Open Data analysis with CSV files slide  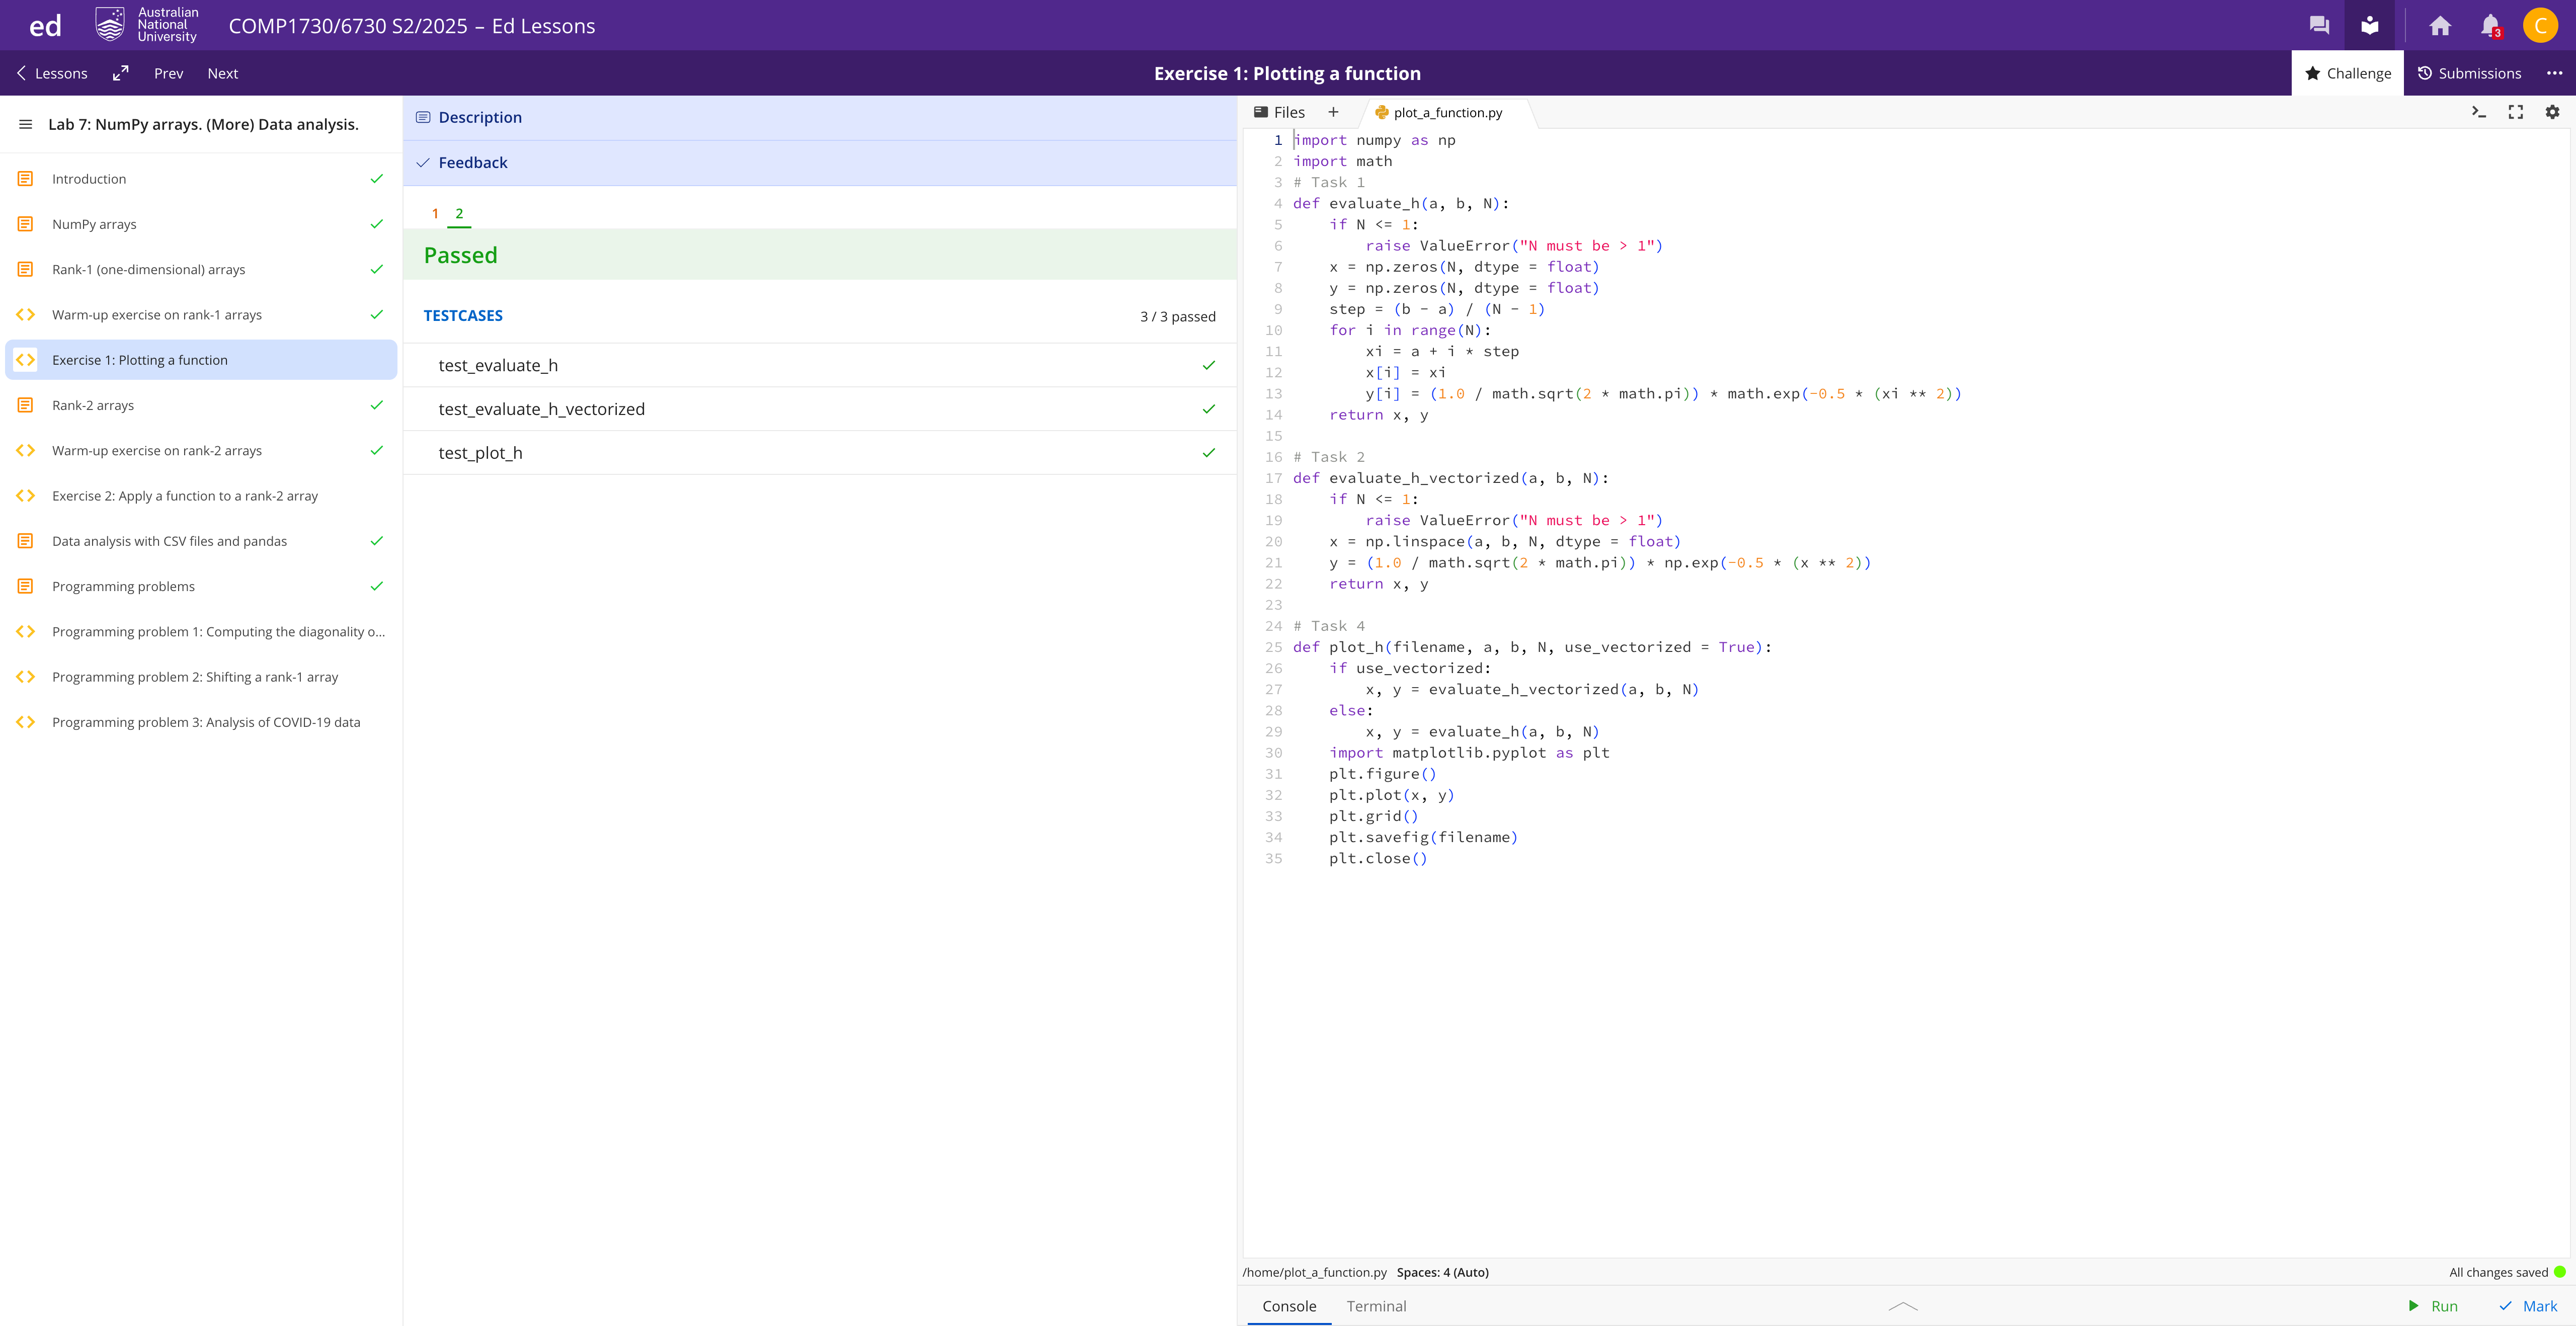point(201,541)
